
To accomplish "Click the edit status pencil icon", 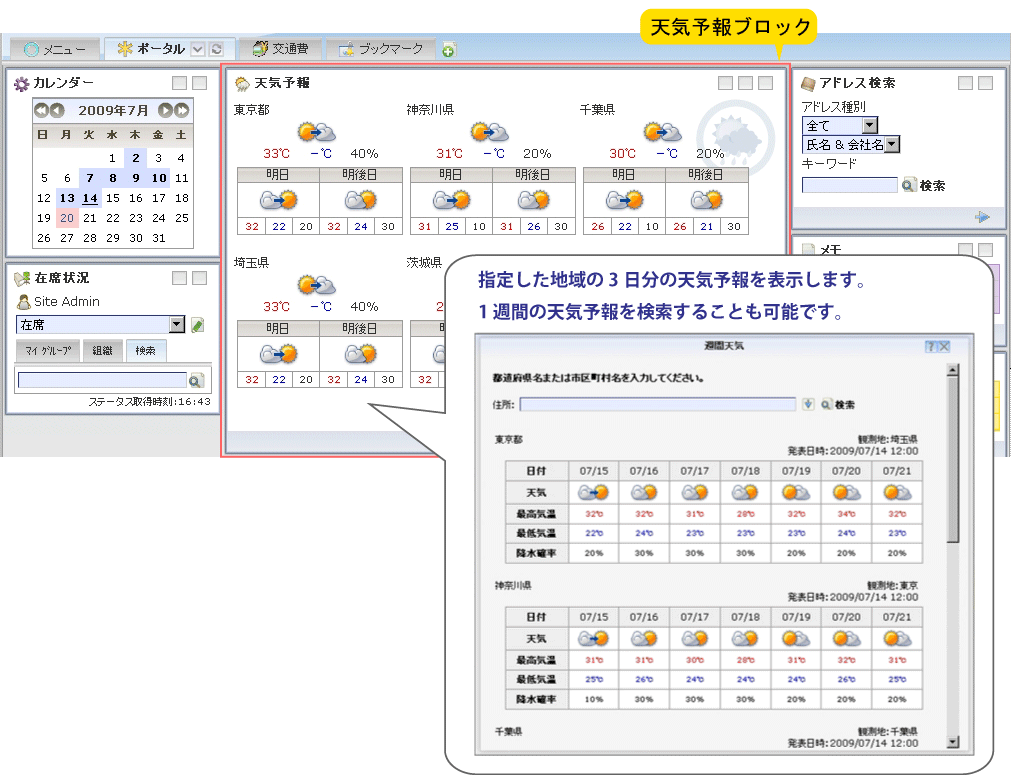I will [x=198, y=325].
